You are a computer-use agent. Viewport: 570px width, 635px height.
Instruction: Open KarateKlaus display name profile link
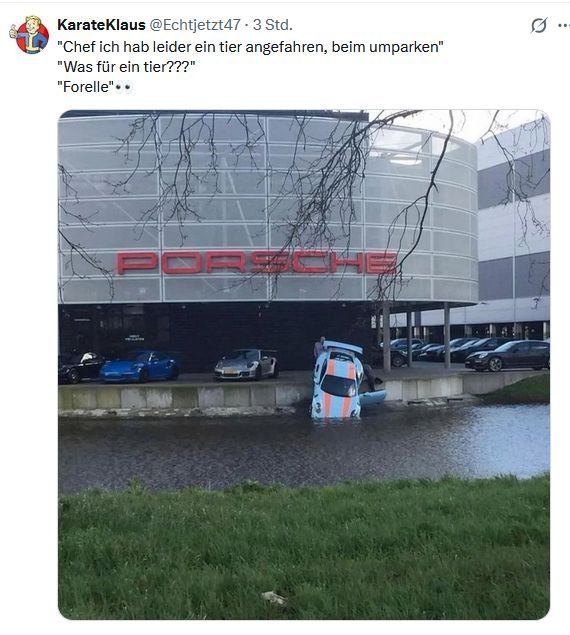point(101,25)
